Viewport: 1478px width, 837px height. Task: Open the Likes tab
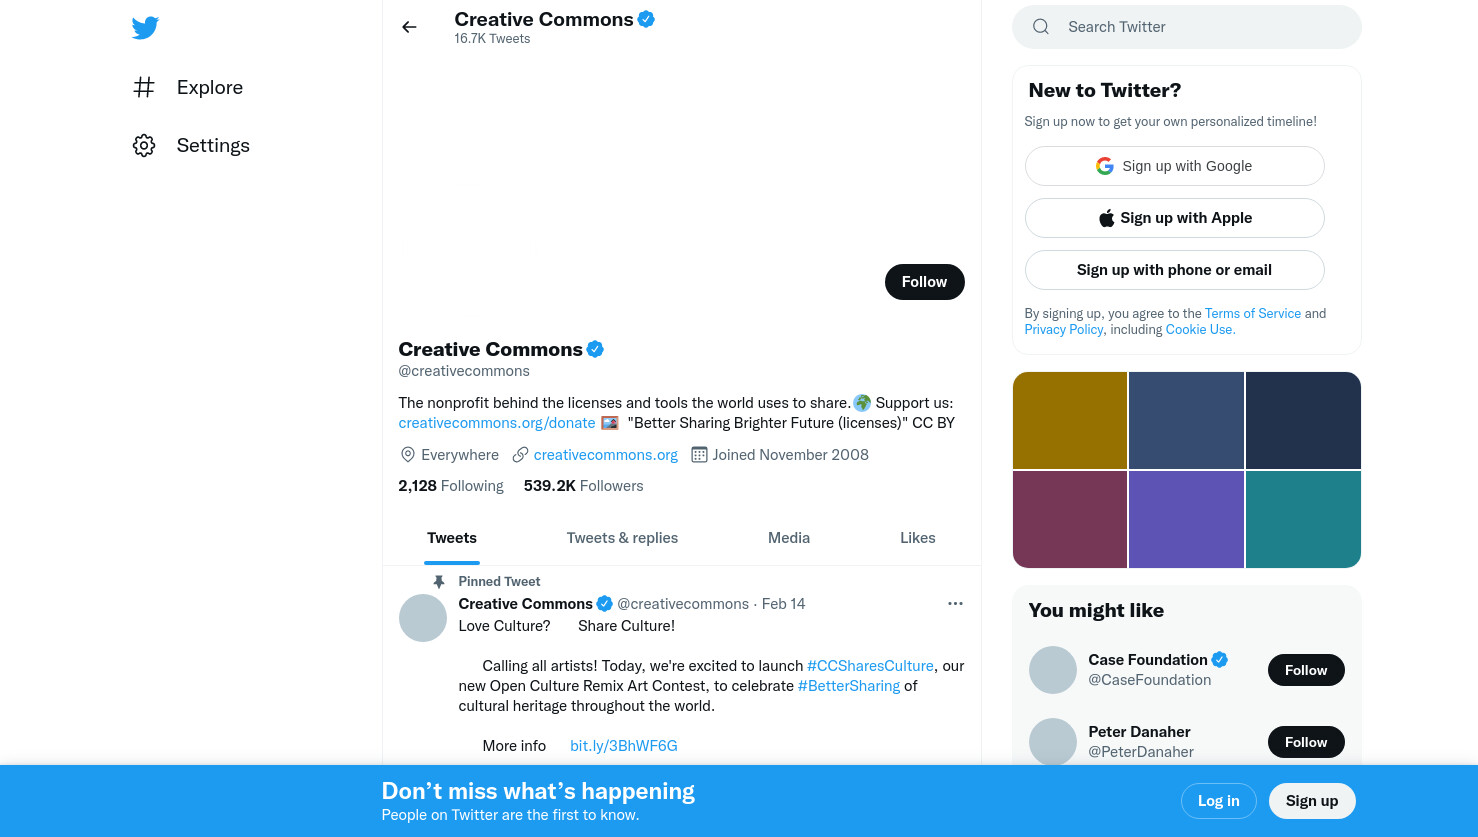pyautogui.click(x=918, y=538)
